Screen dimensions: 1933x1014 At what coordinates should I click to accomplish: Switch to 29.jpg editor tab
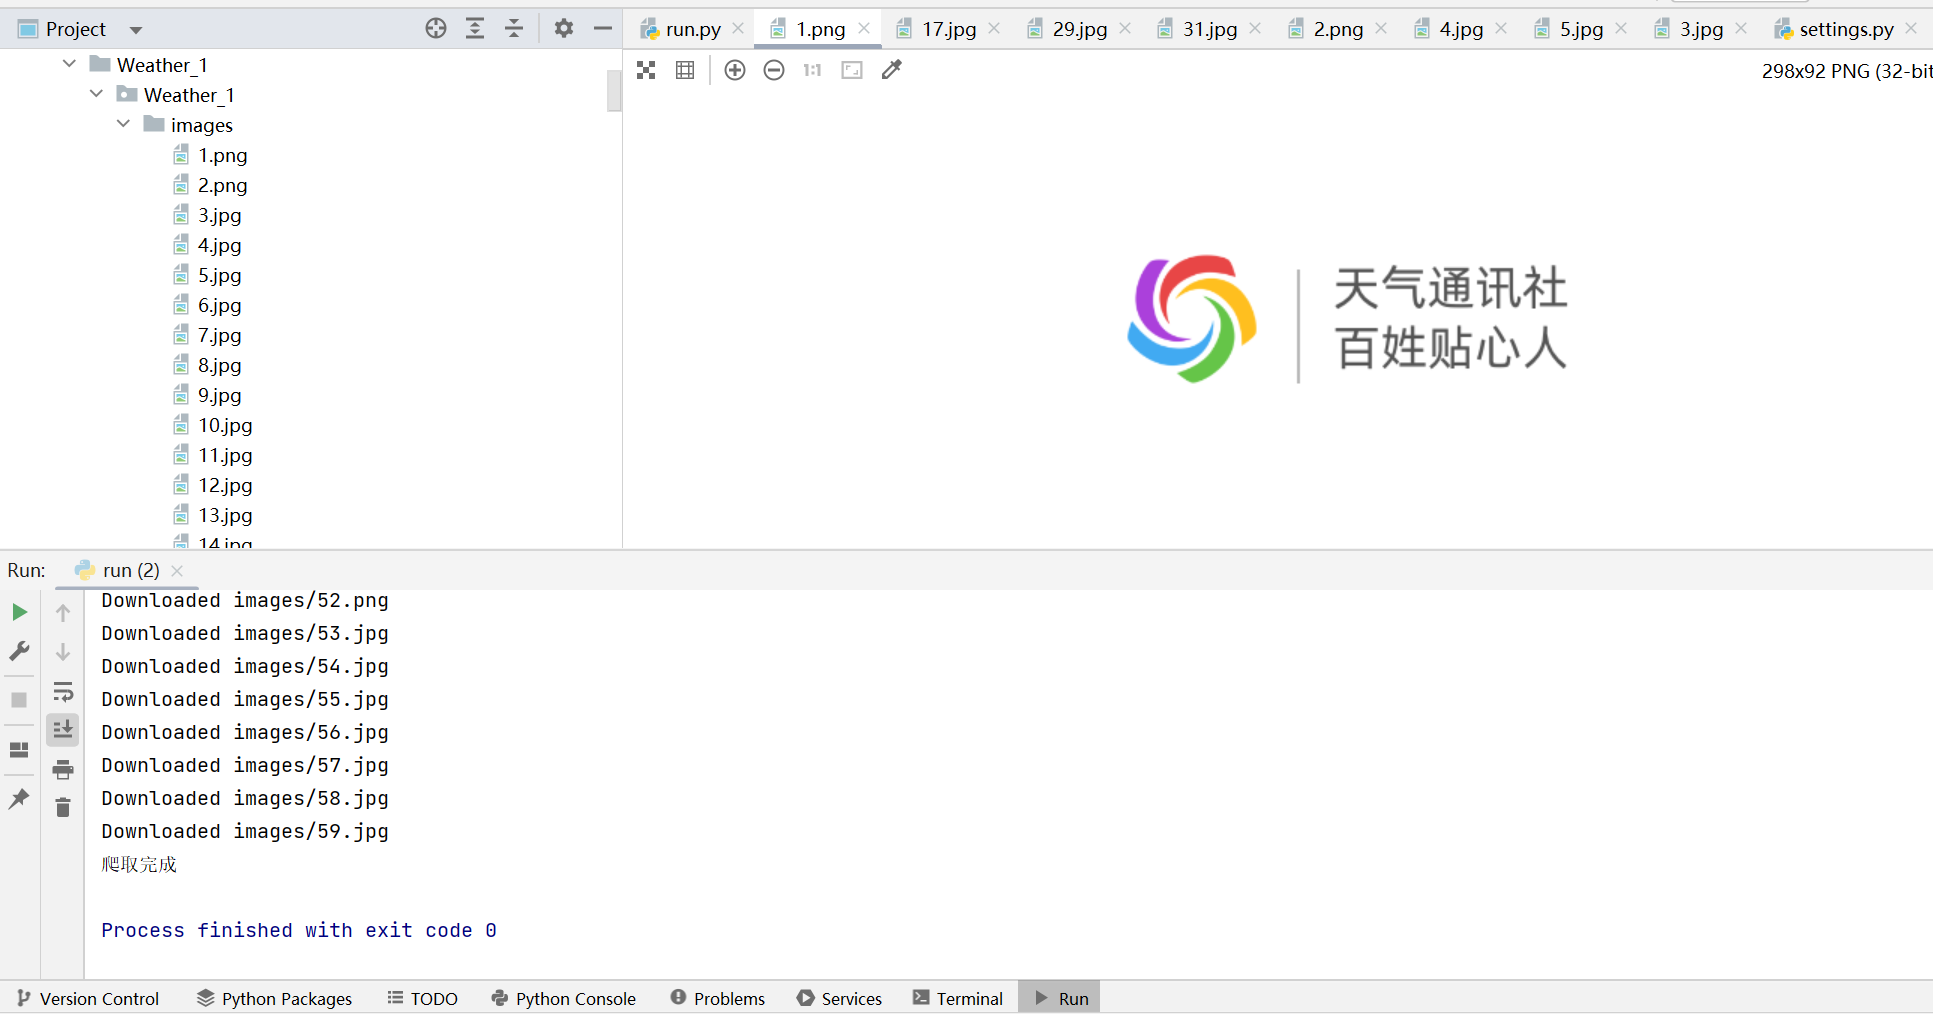(x=1079, y=29)
